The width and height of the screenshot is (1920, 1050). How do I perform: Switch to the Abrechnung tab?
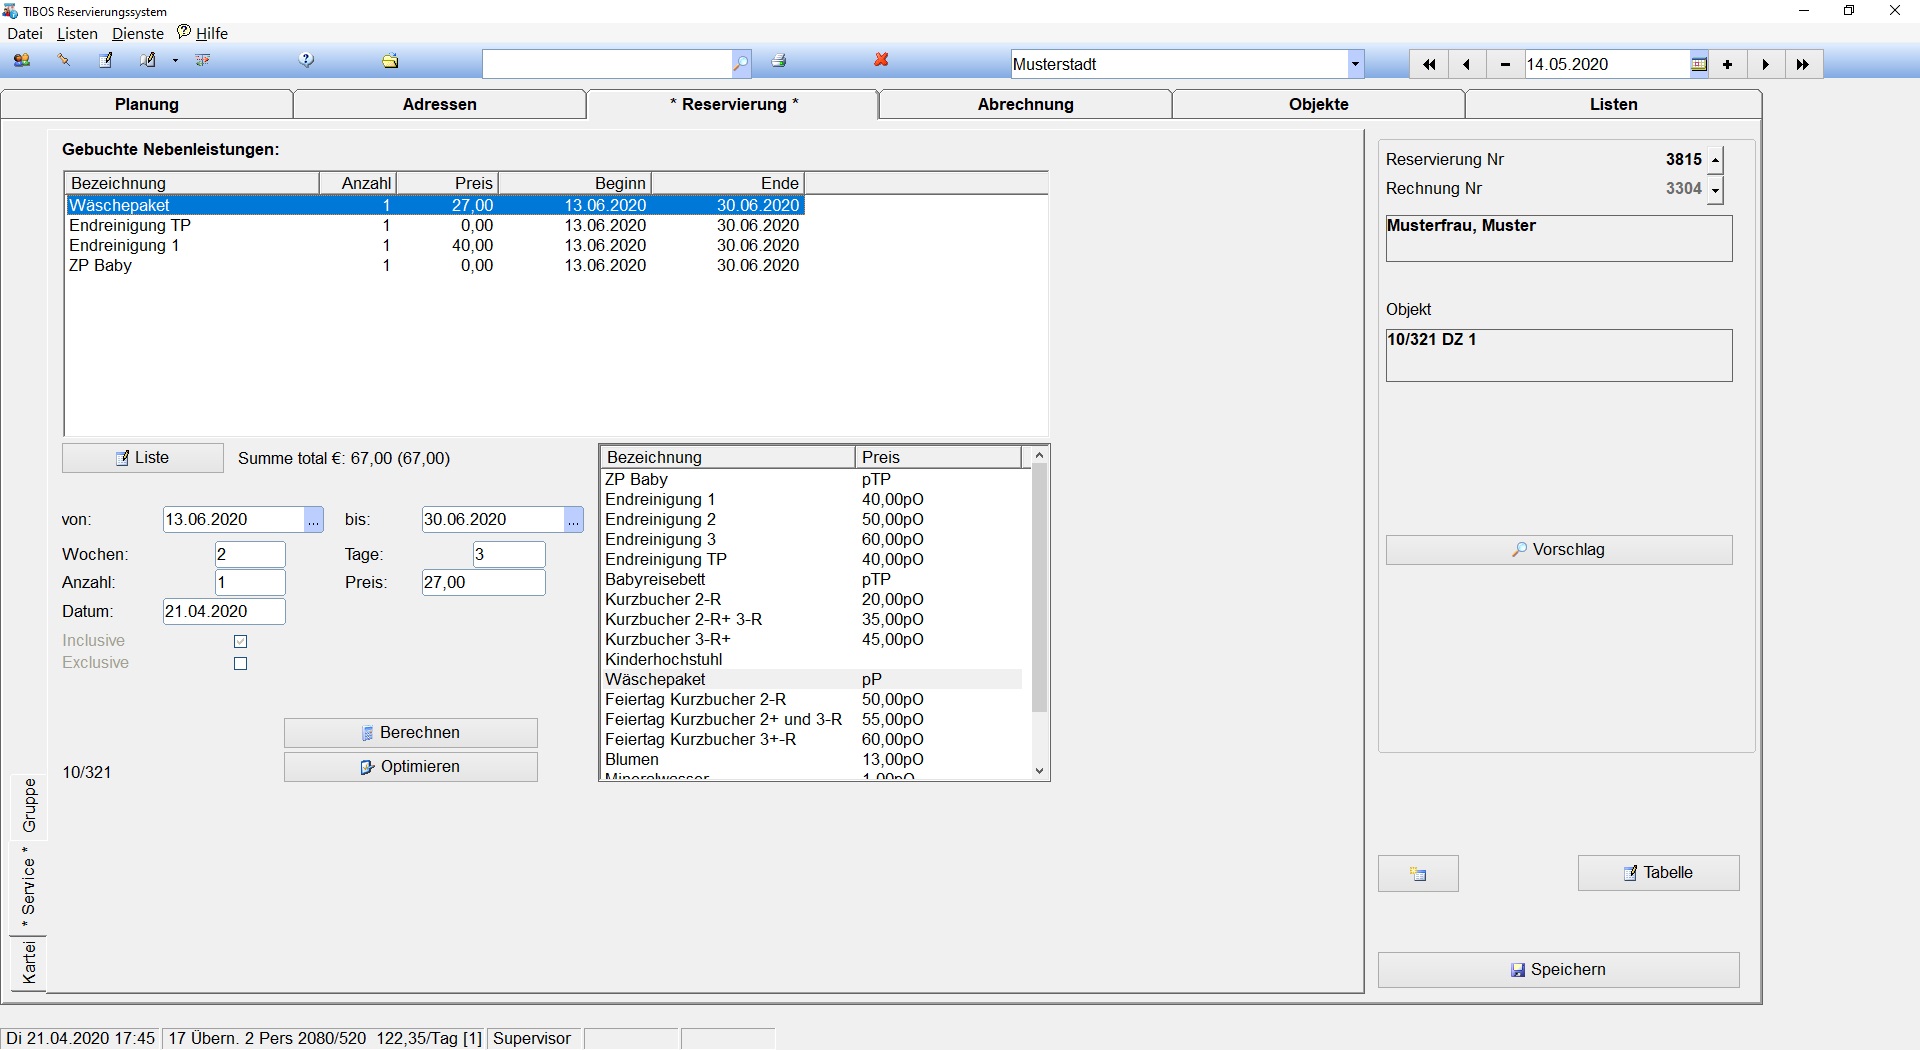tap(1025, 105)
